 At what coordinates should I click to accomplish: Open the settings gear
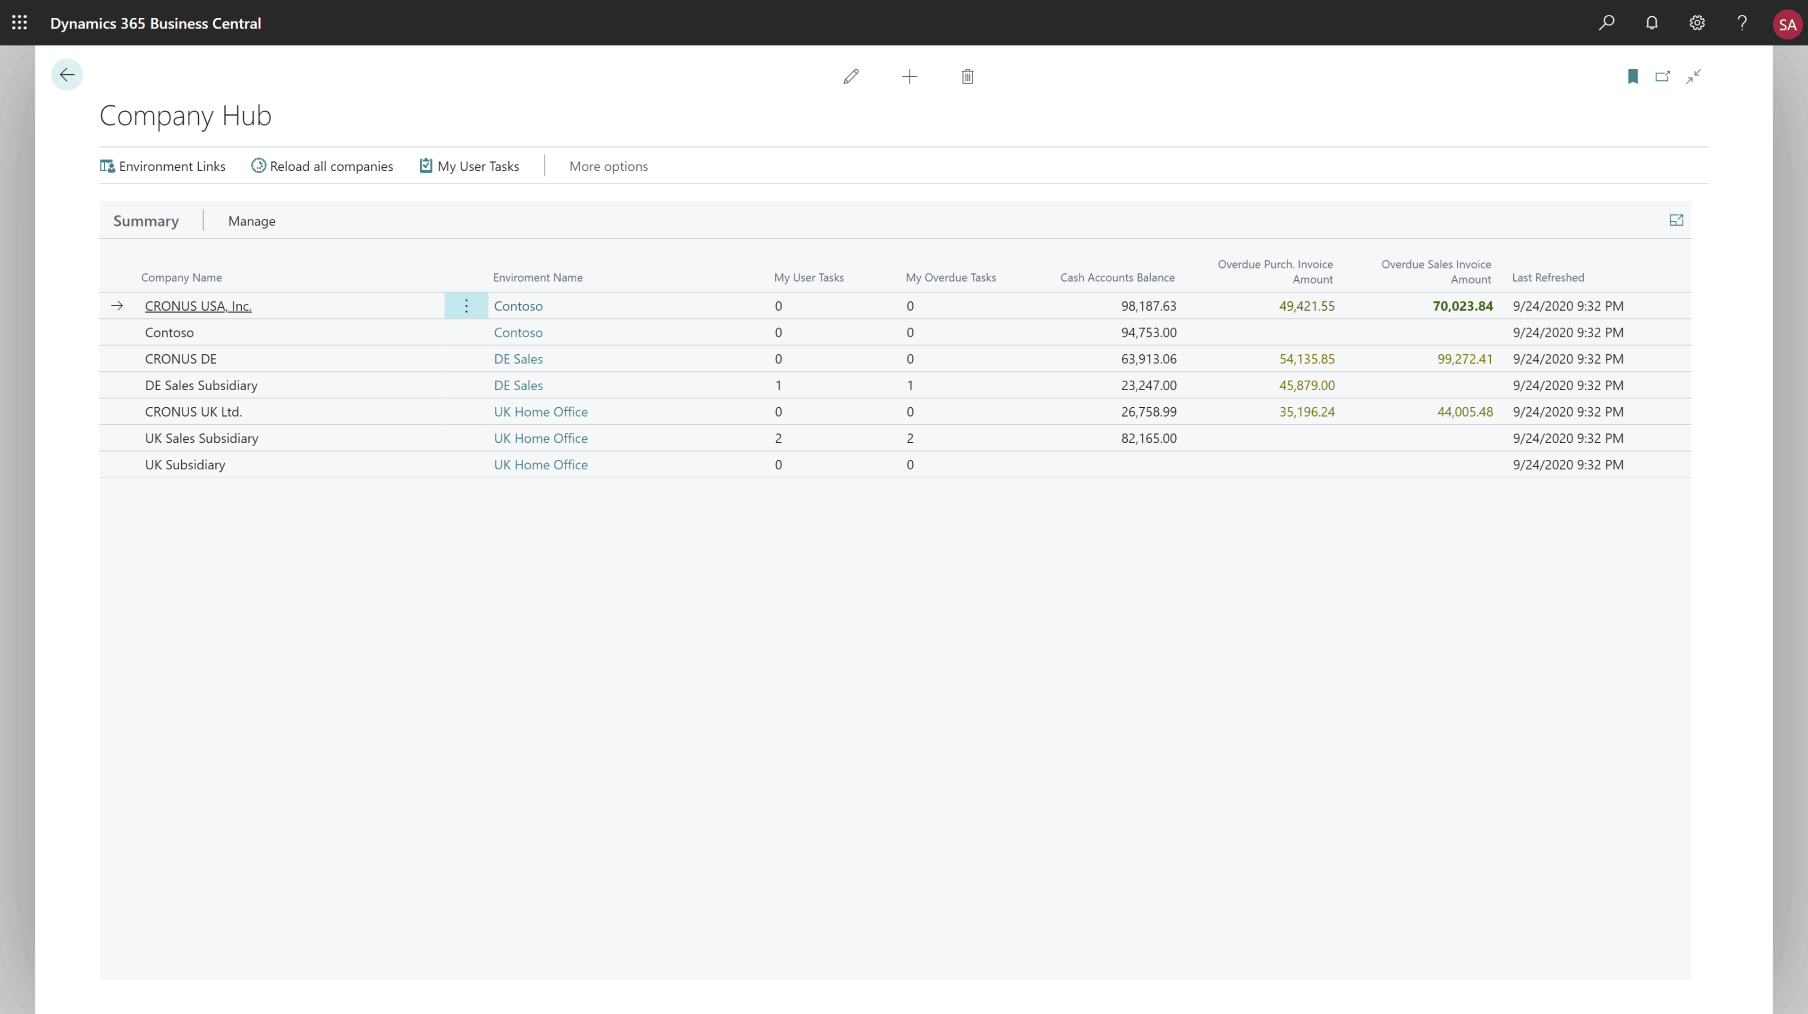pyautogui.click(x=1697, y=22)
